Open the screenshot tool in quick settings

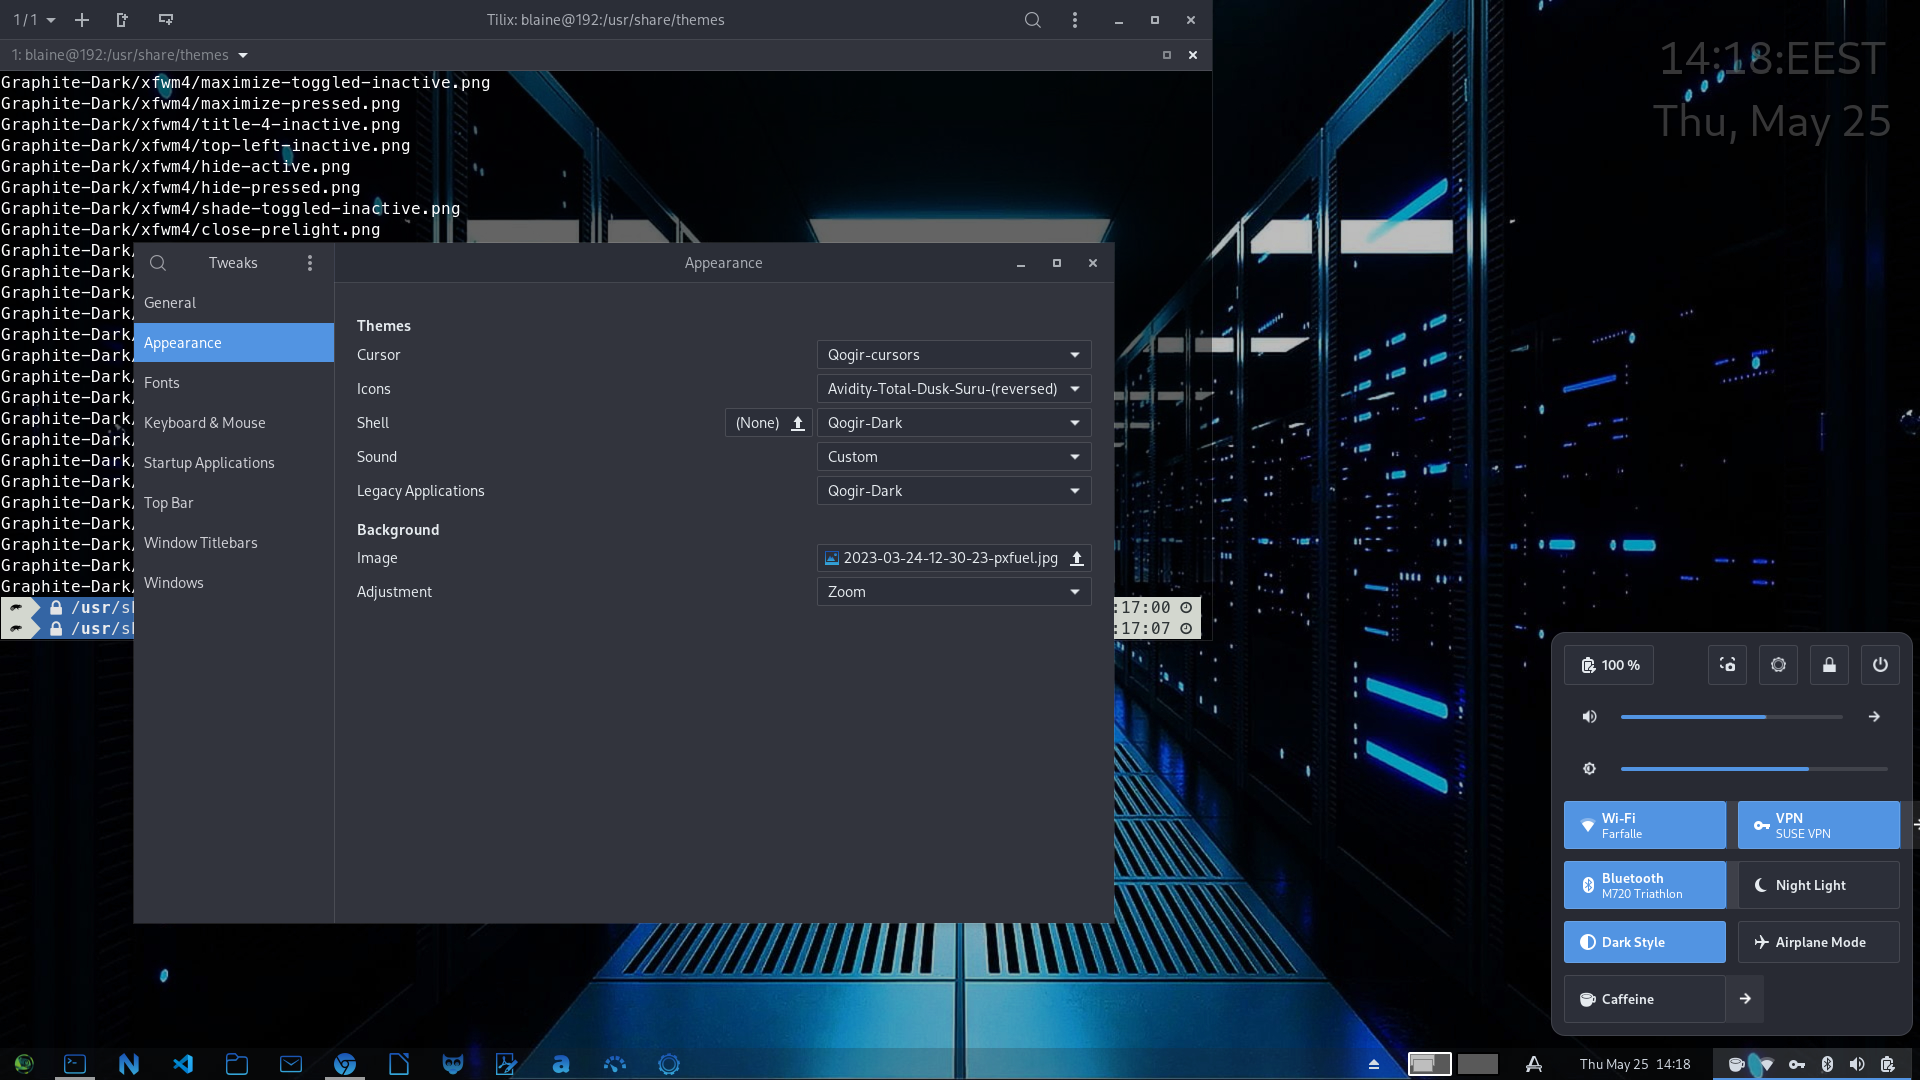[x=1727, y=665]
